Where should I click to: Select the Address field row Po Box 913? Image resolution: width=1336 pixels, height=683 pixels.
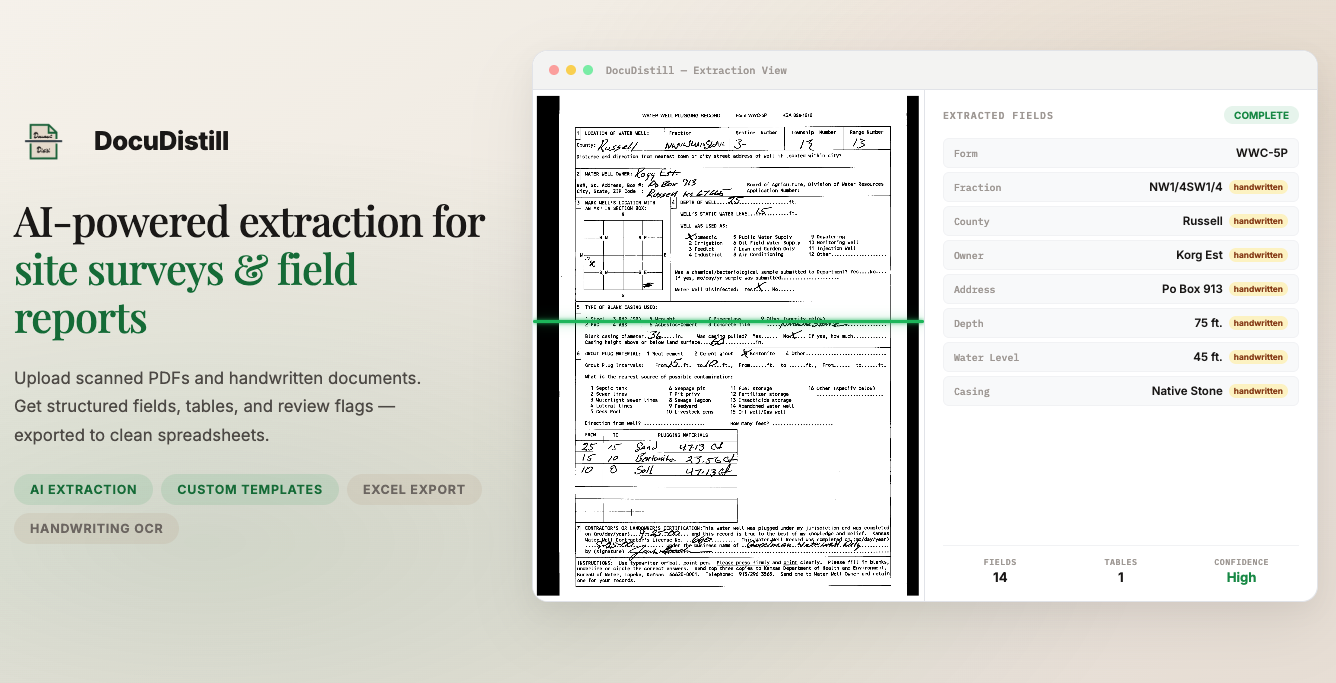click(1121, 289)
